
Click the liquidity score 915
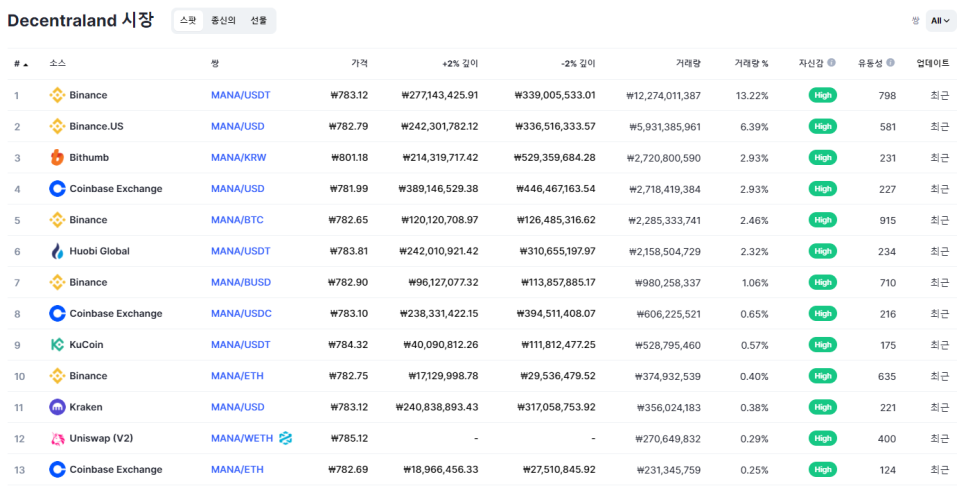click(x=888, y=221)
